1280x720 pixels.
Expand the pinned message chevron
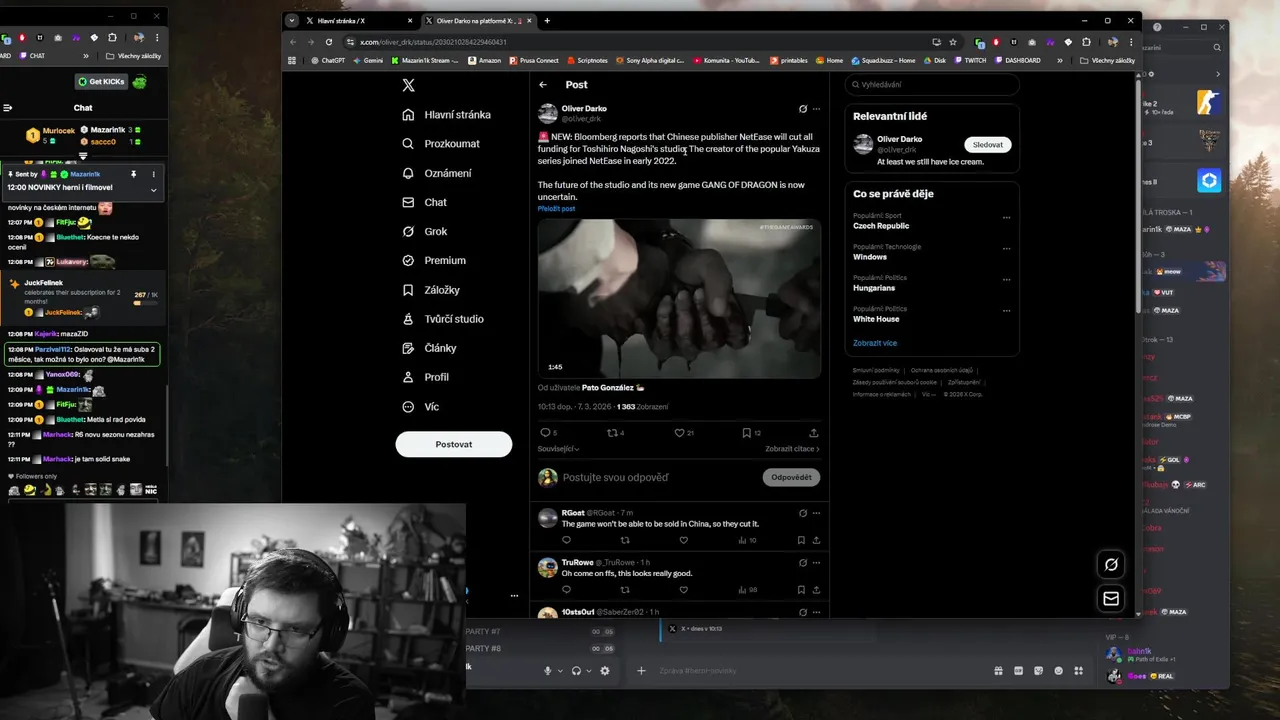click(154, 190)
